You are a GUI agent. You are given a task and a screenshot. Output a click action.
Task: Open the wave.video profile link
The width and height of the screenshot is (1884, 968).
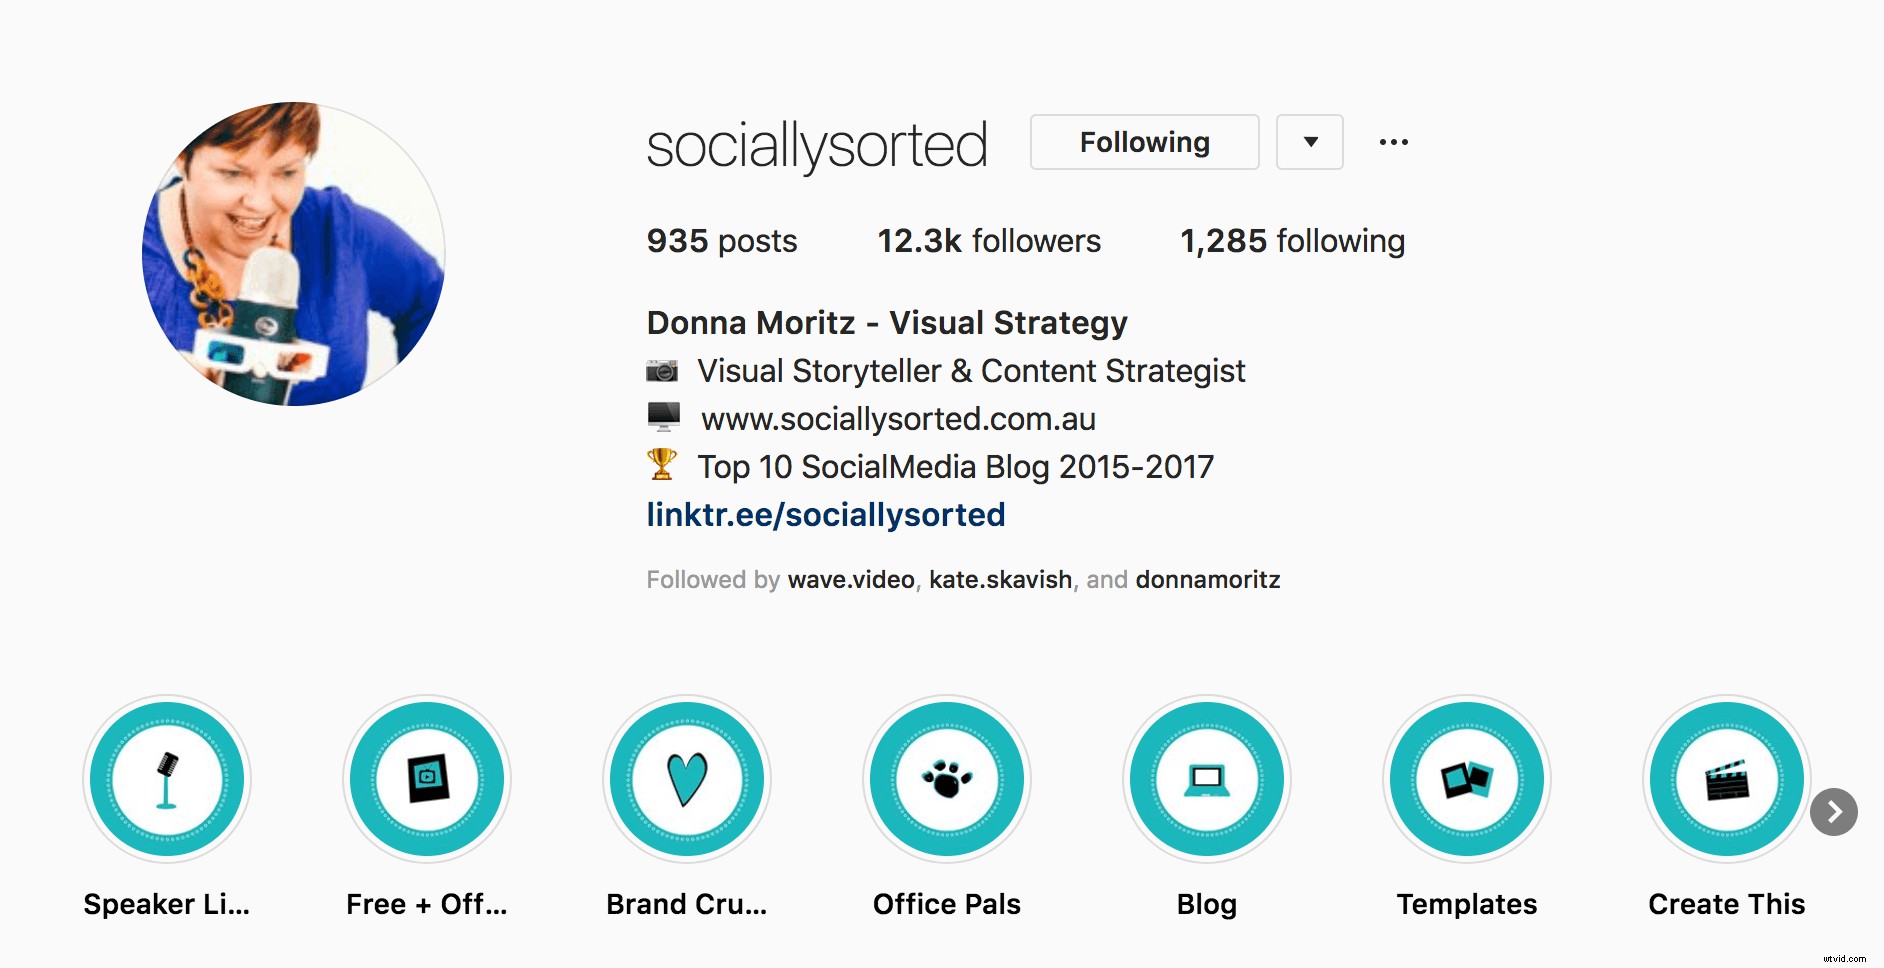[851, 579]
